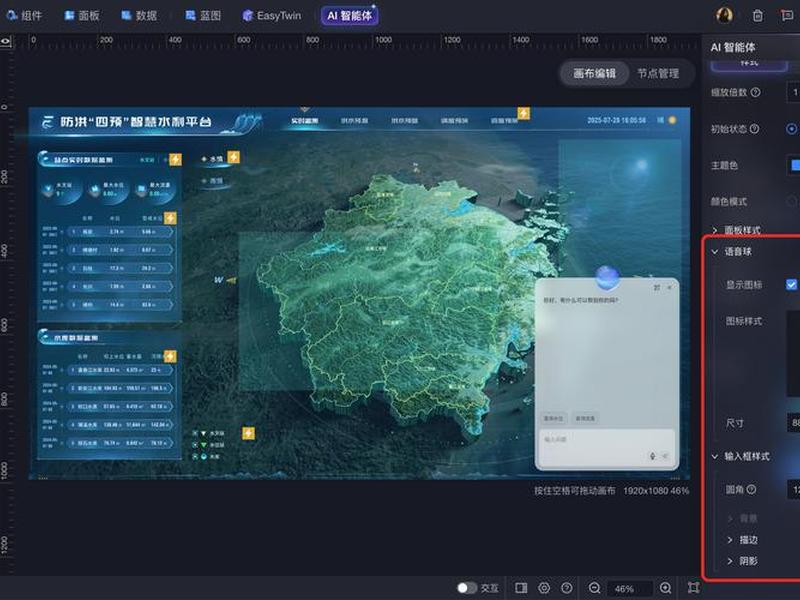Click lightning icon on 水库数据监测 table

point(170,356)
